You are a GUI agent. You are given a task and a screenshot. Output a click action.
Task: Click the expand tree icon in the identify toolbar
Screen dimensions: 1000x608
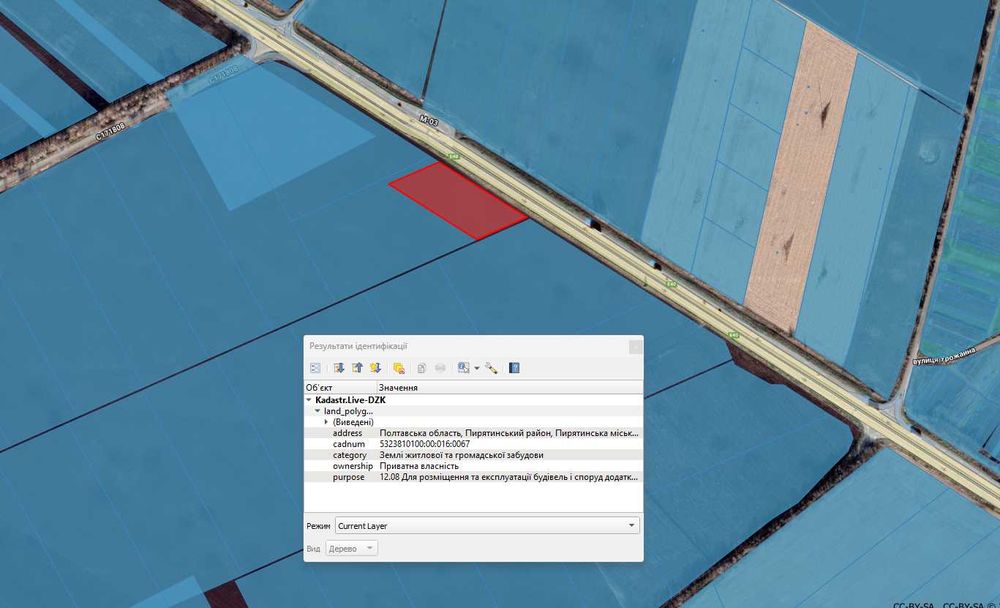click(x=315, y=368)
